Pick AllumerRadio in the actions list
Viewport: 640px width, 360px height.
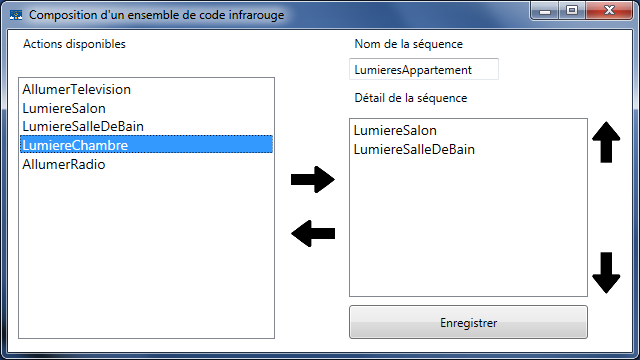pos(146,164)
